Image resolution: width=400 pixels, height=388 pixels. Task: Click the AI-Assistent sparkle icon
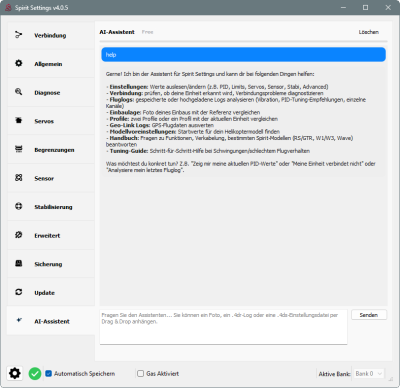click(19, 320)
